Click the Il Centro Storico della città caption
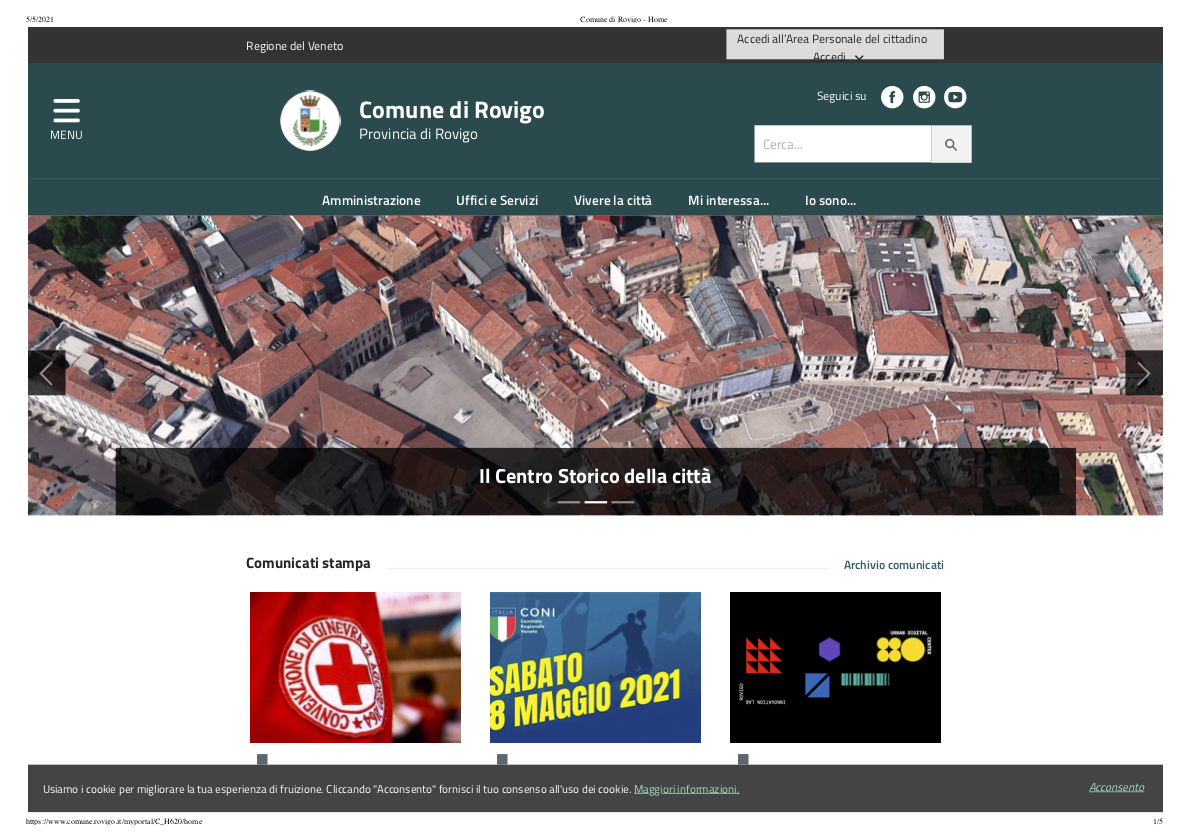The height and width of the screenshot is (840, 1189). pos(595,476)
